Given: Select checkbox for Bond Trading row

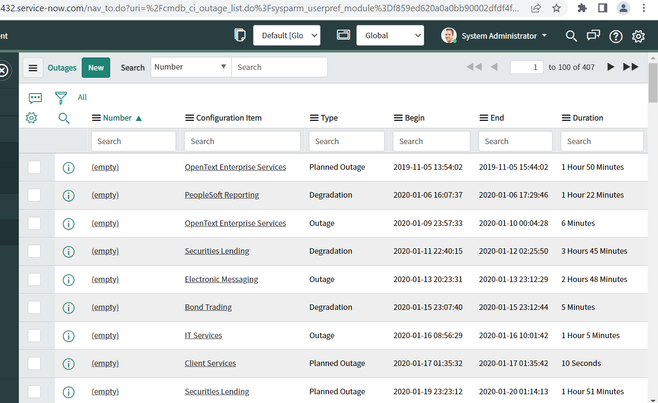Looking at the screenshot, I should point(34,307).
